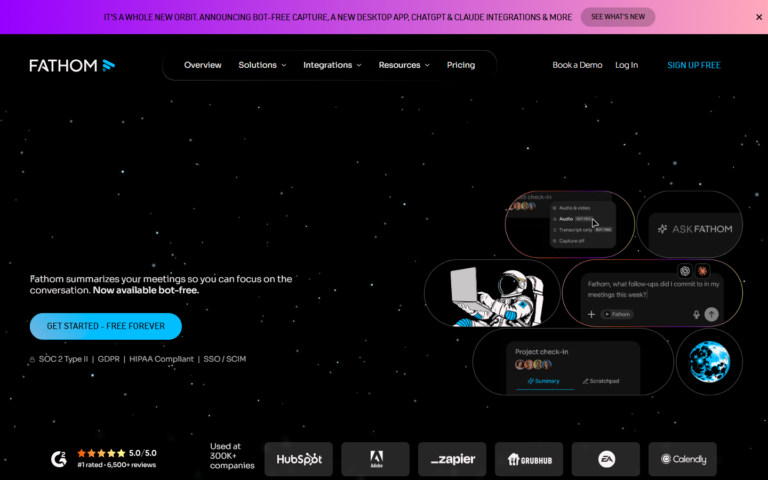
Task: Click Get Started - Free Forever button
Action: [x=106, y=326]
